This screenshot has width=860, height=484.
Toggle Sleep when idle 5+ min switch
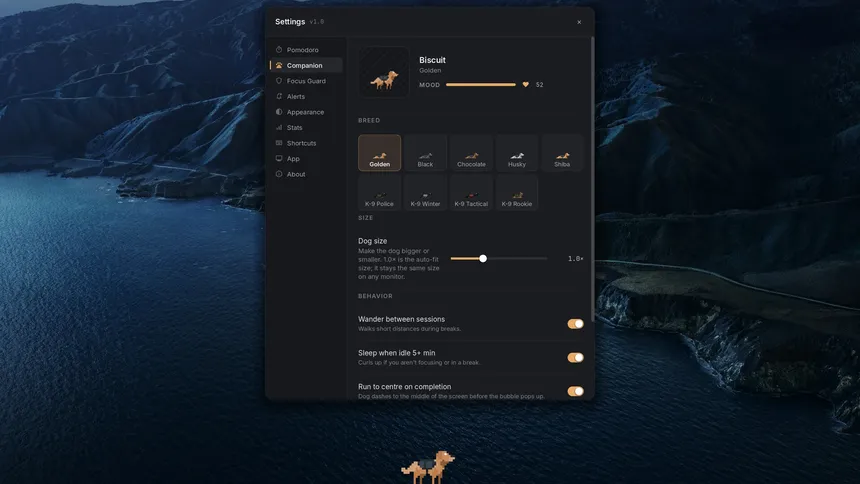[x=575, y=358]
